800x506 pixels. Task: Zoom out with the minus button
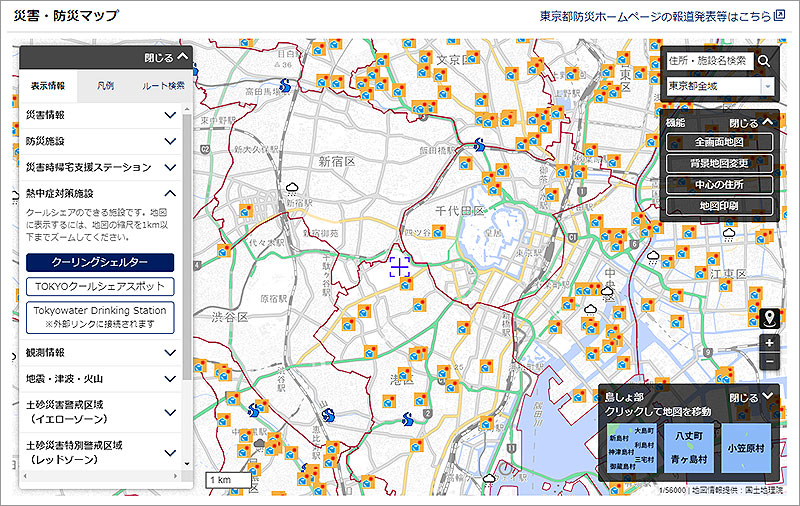point(769,361)
